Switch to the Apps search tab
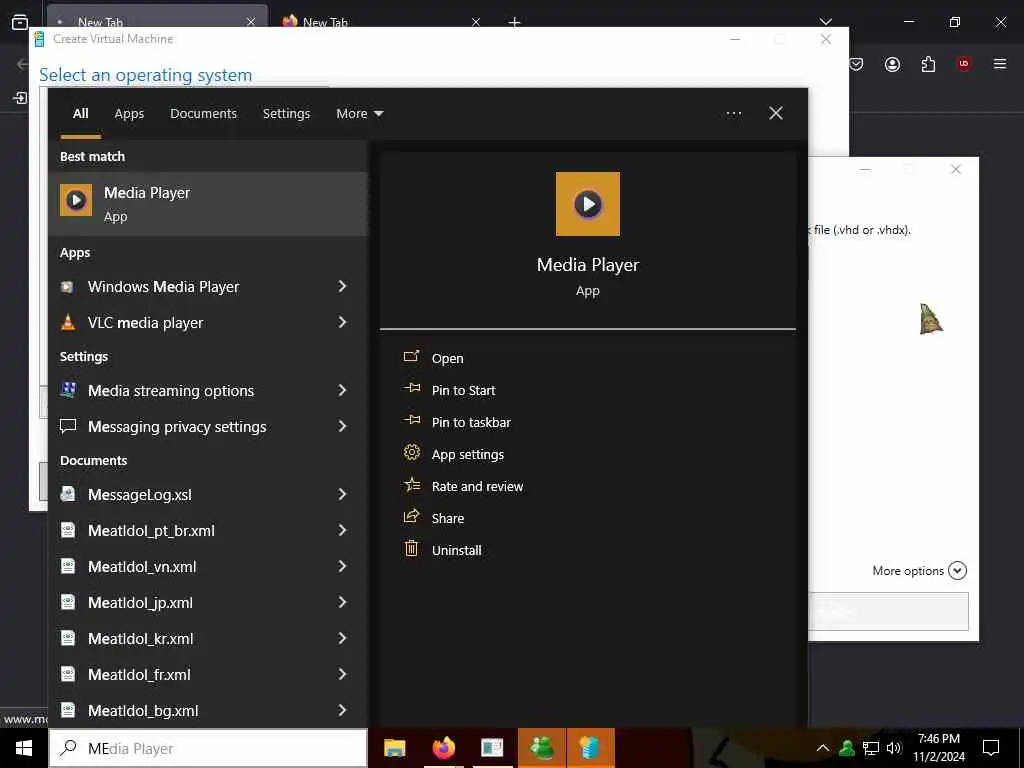Viewport: 1024px width, 768px height. tap(129, 114)
